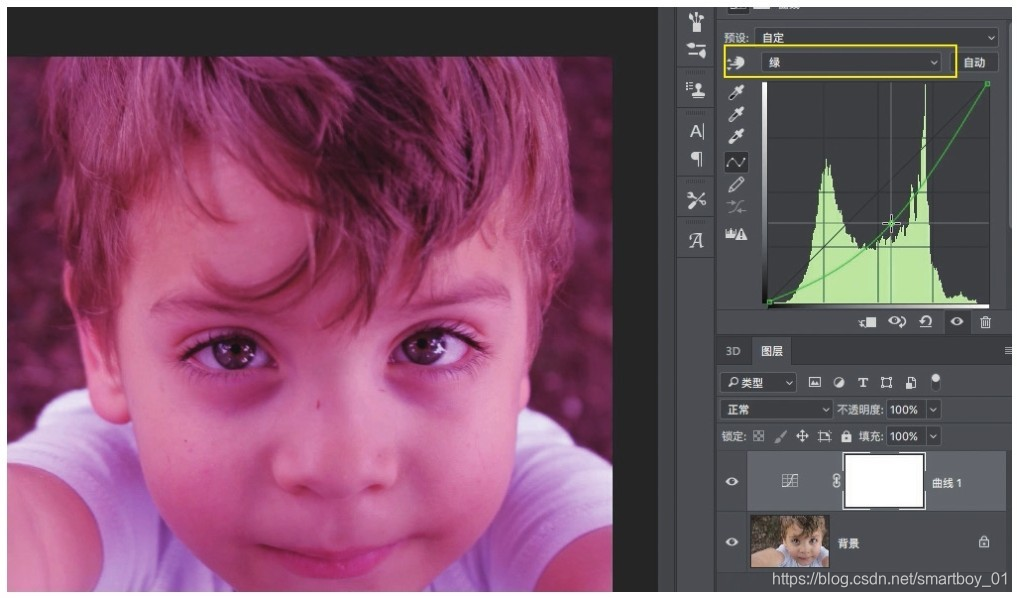Toggle lock all padlock icon
Screen dimensions: 1017x598
tap(846, 436)
